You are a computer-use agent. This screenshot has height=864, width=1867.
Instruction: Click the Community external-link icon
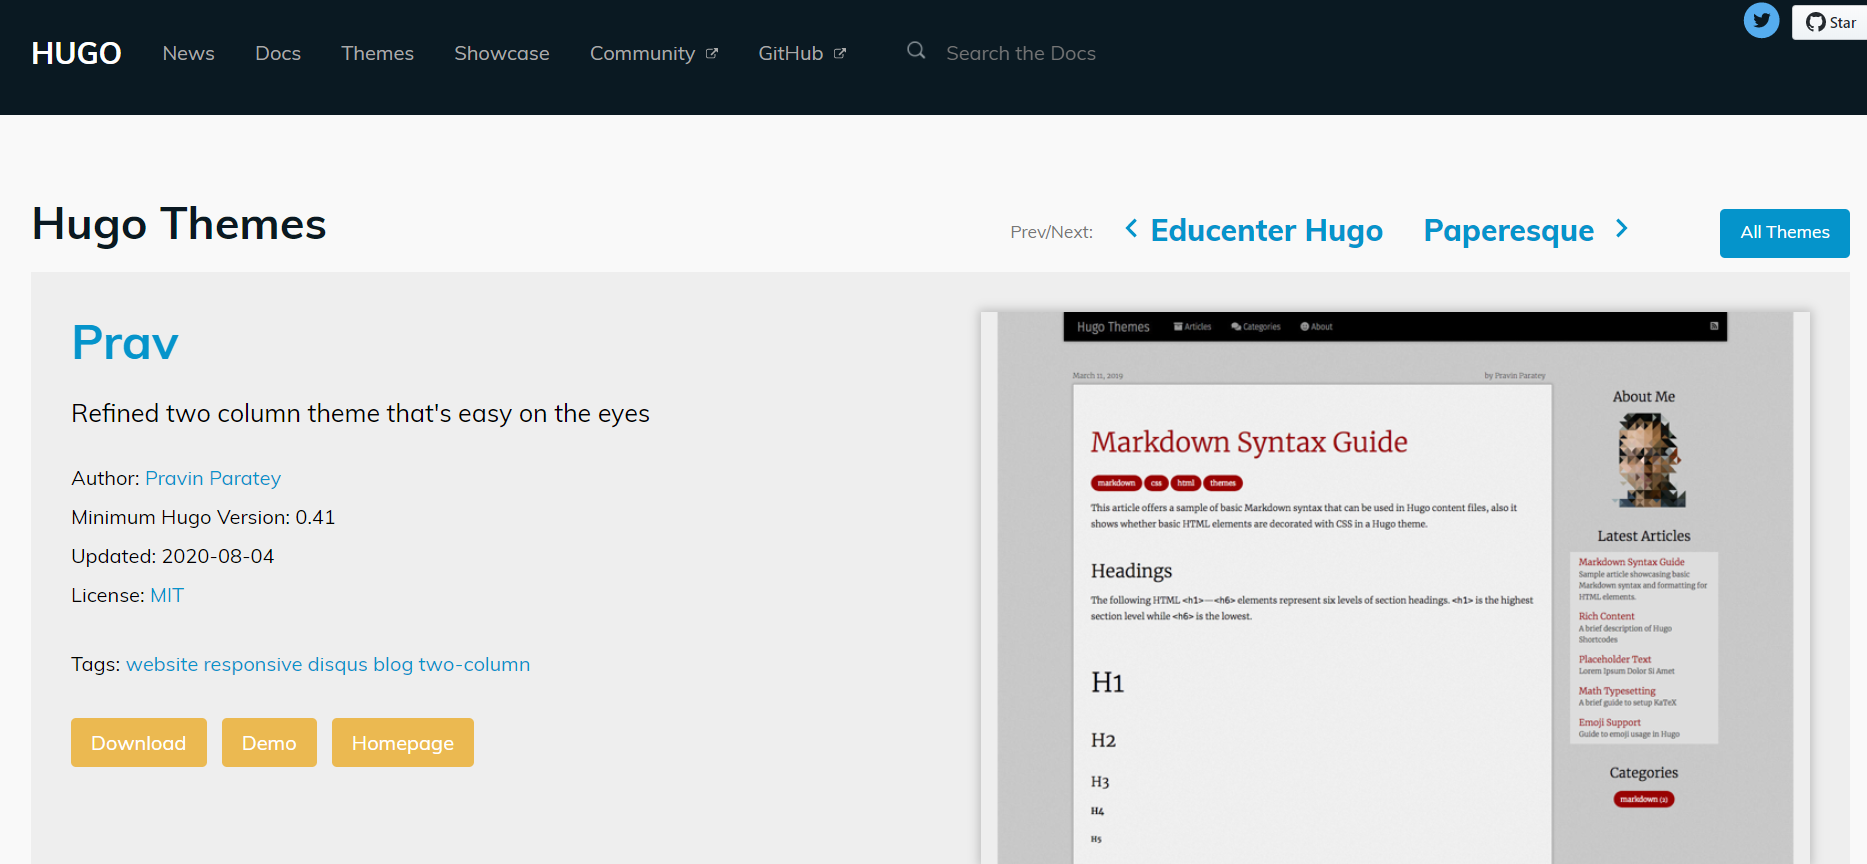pos(712,54)
